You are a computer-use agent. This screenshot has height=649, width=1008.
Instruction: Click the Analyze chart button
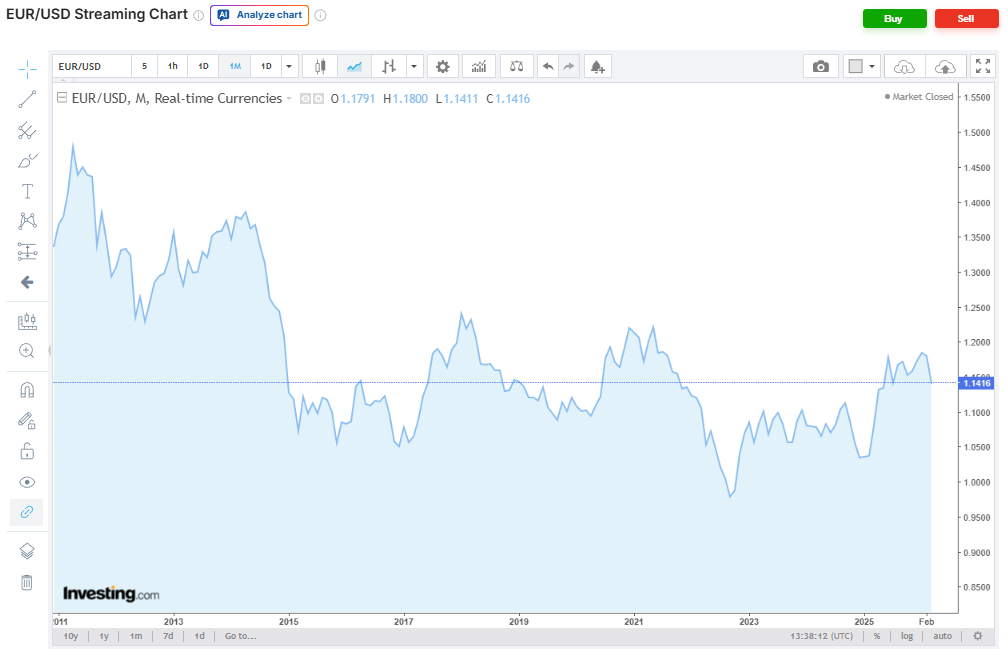[x=259, y=16]
